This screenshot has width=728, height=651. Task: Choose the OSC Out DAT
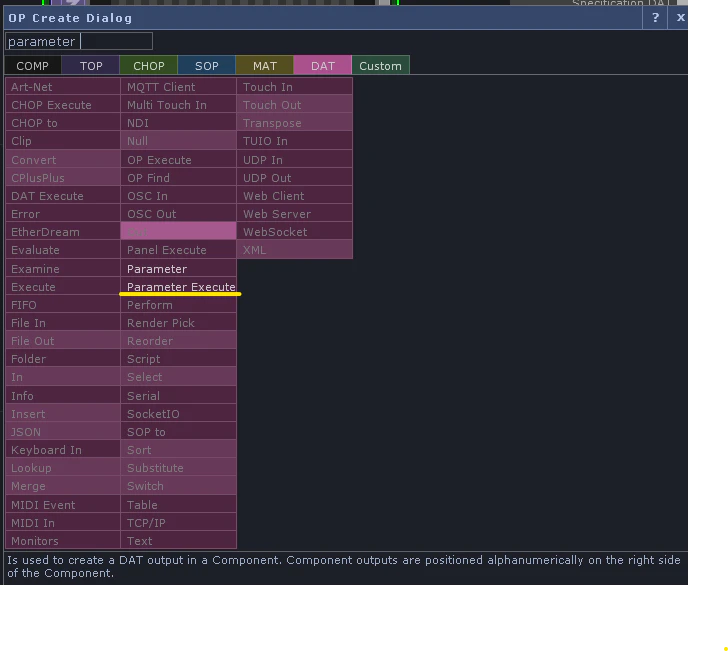[x=178, y=214]
